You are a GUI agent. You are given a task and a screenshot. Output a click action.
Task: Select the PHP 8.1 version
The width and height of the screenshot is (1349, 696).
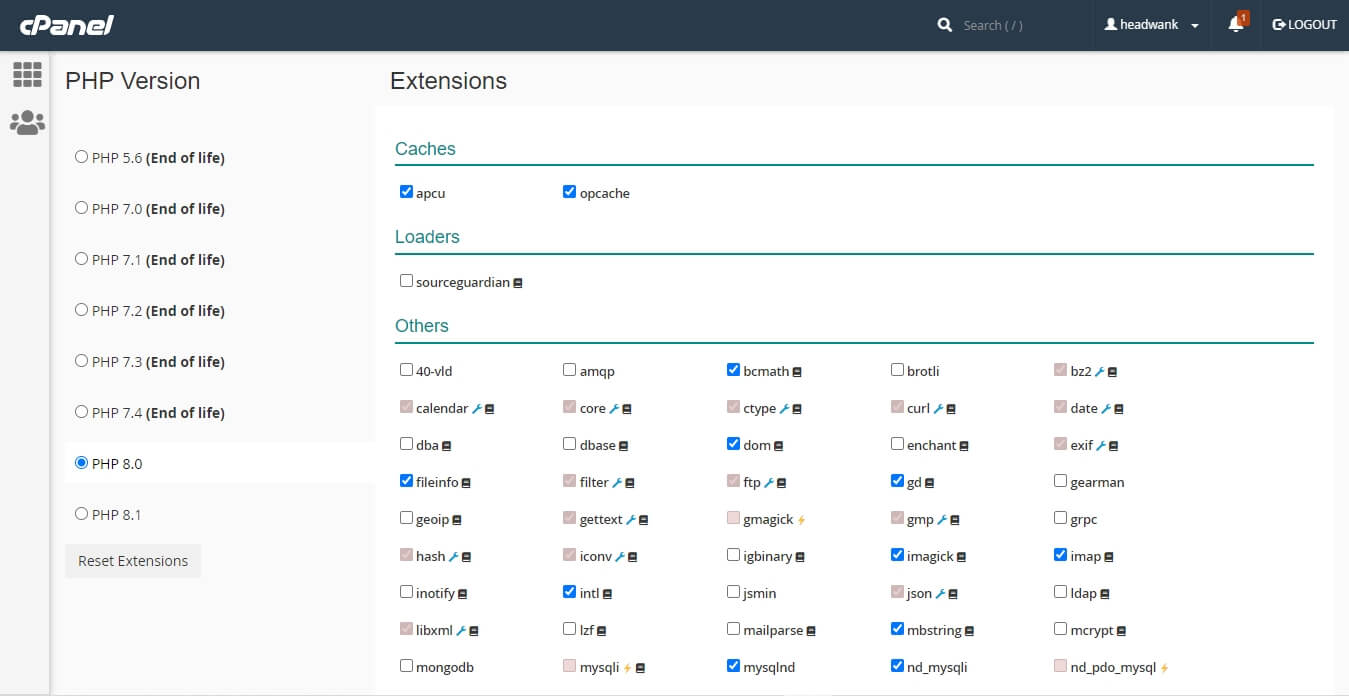82,514
